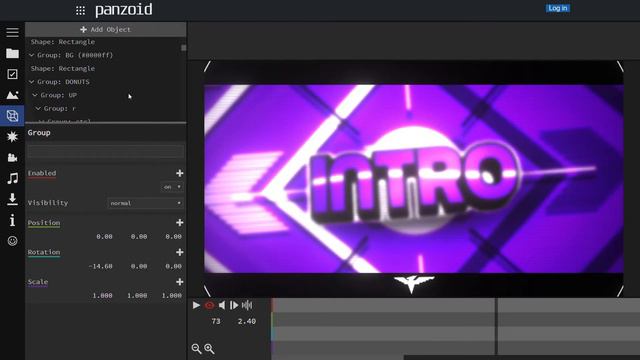This screenshot has height=360, width=640.
Task: Open the Visibility normal dropdown
Action: (x=145, y=203)
